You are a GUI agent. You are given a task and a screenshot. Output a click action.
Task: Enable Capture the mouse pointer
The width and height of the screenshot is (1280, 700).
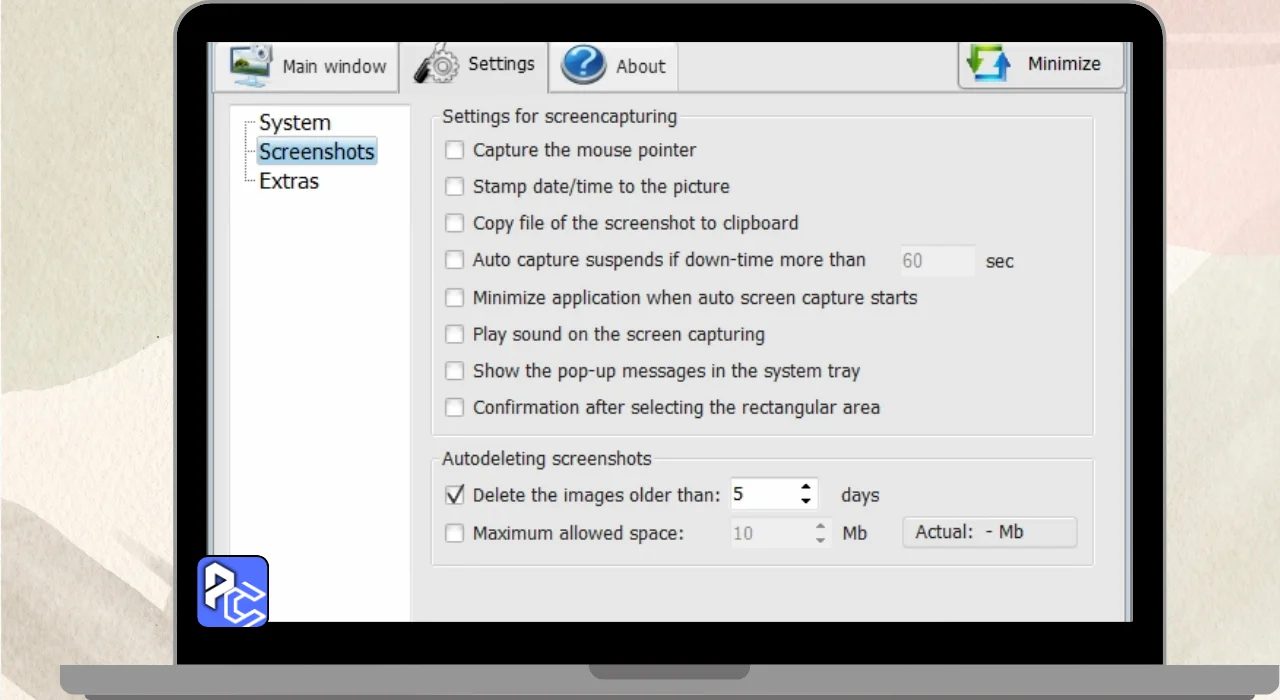coord(455,150)
